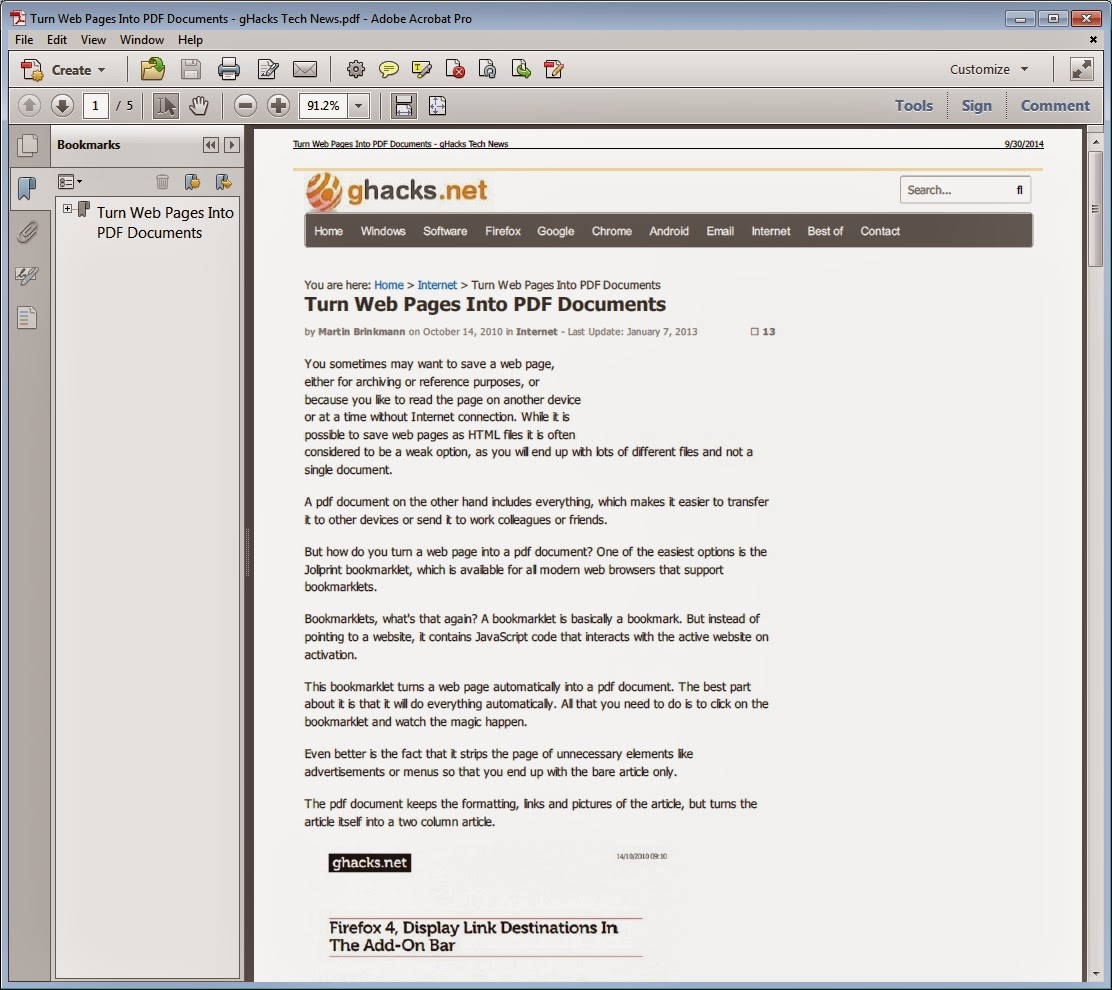1112x990 pixels.
Task: Open the Edit menu
Action: (57, 40)
